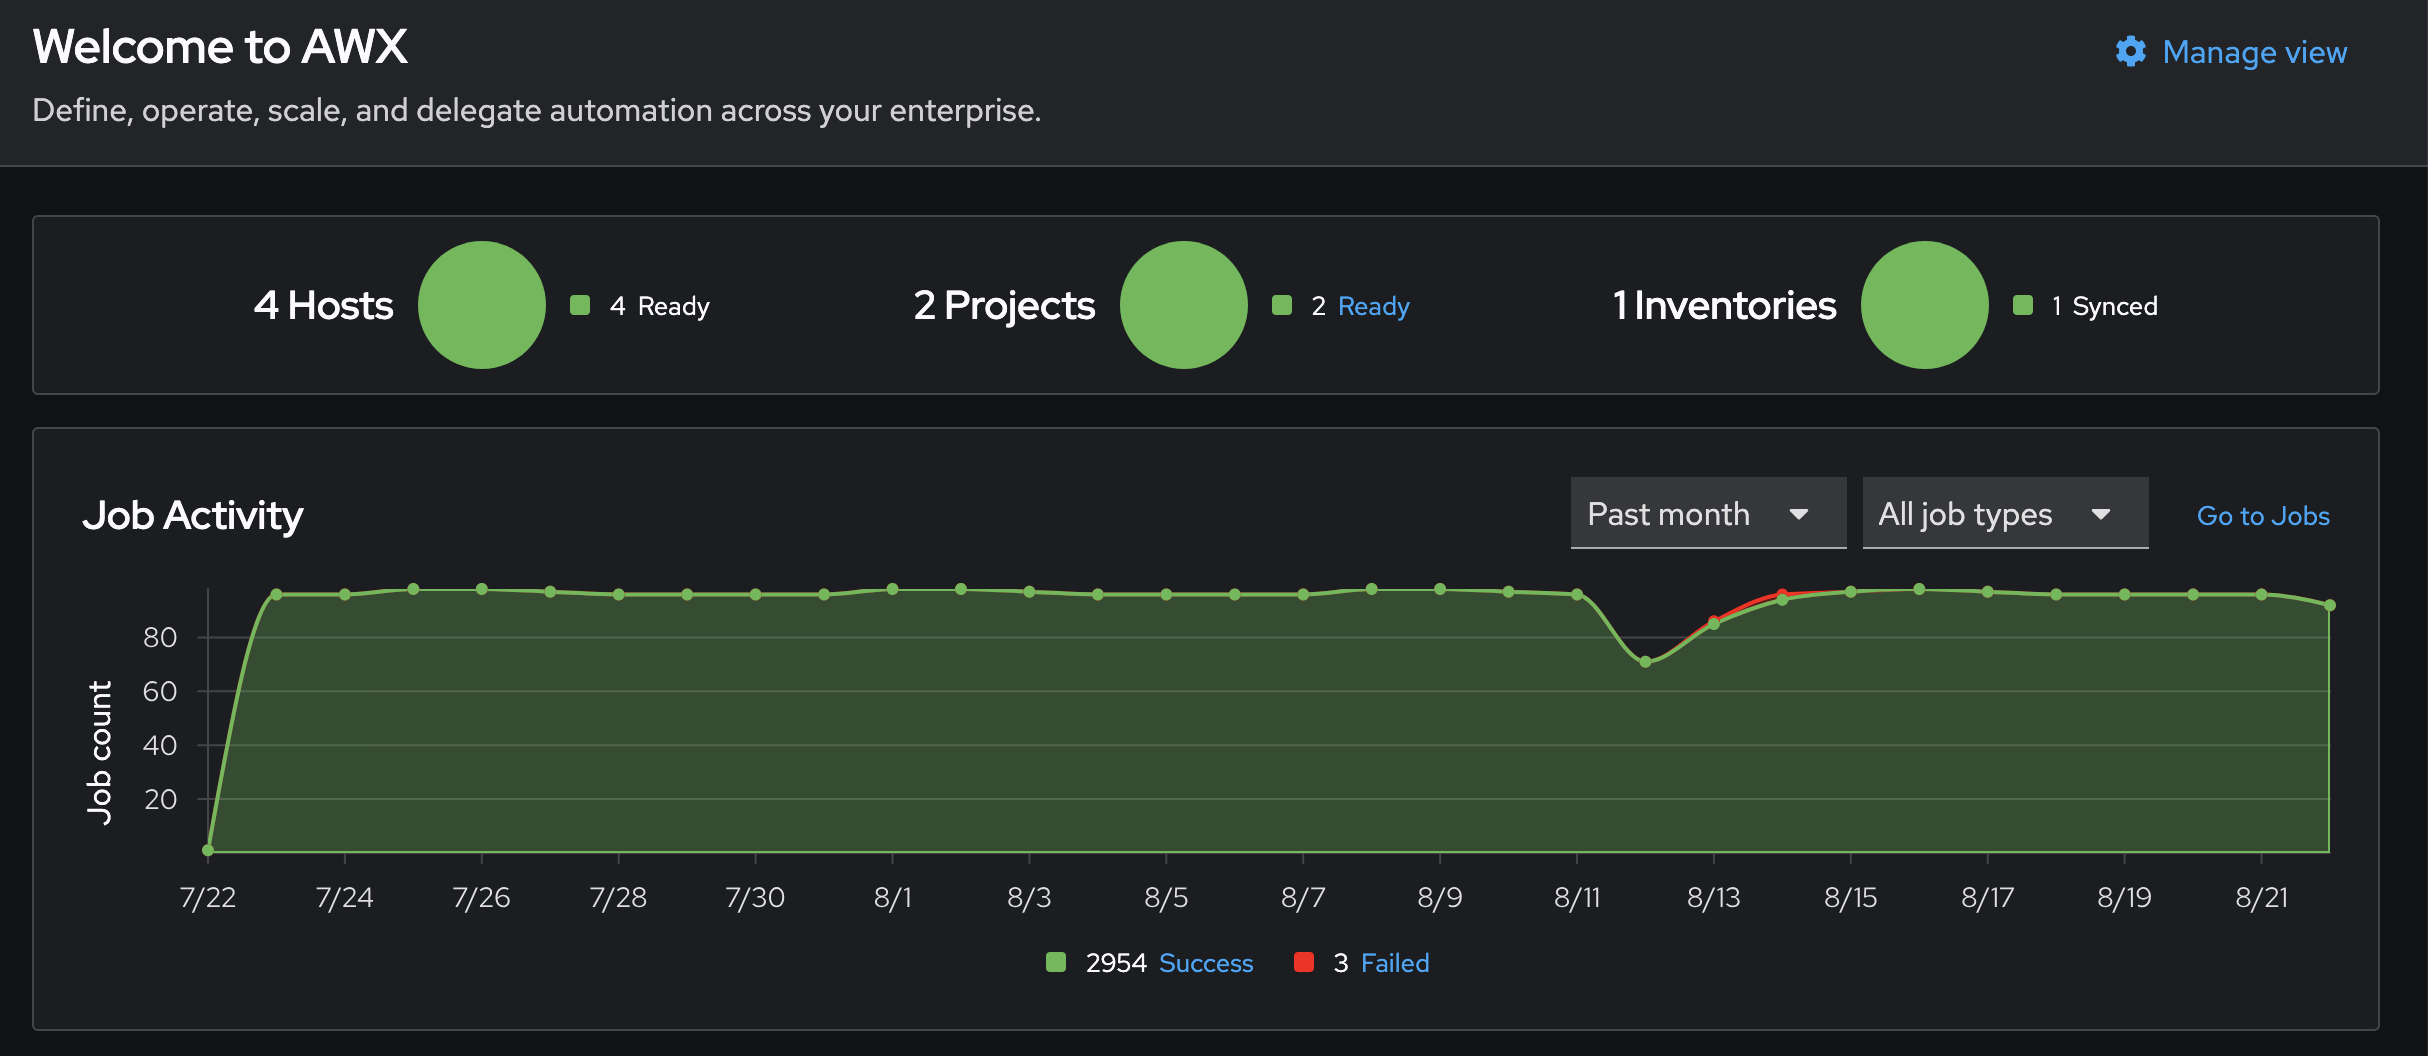Open the Manage view link

click(2254, 52)
